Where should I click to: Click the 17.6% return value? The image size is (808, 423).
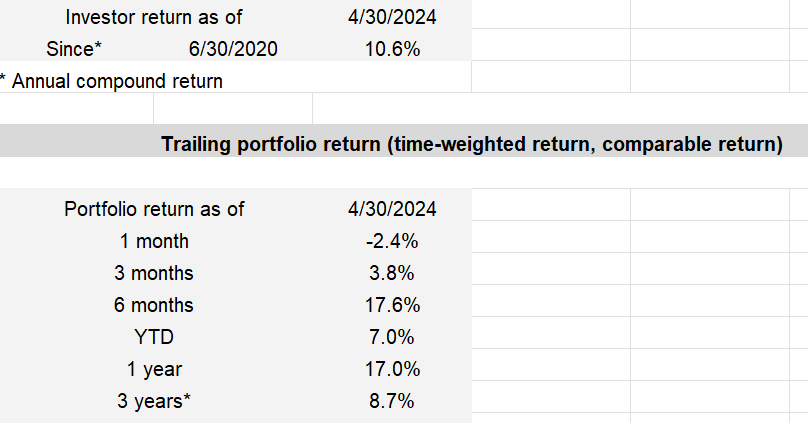pos(391,305)
